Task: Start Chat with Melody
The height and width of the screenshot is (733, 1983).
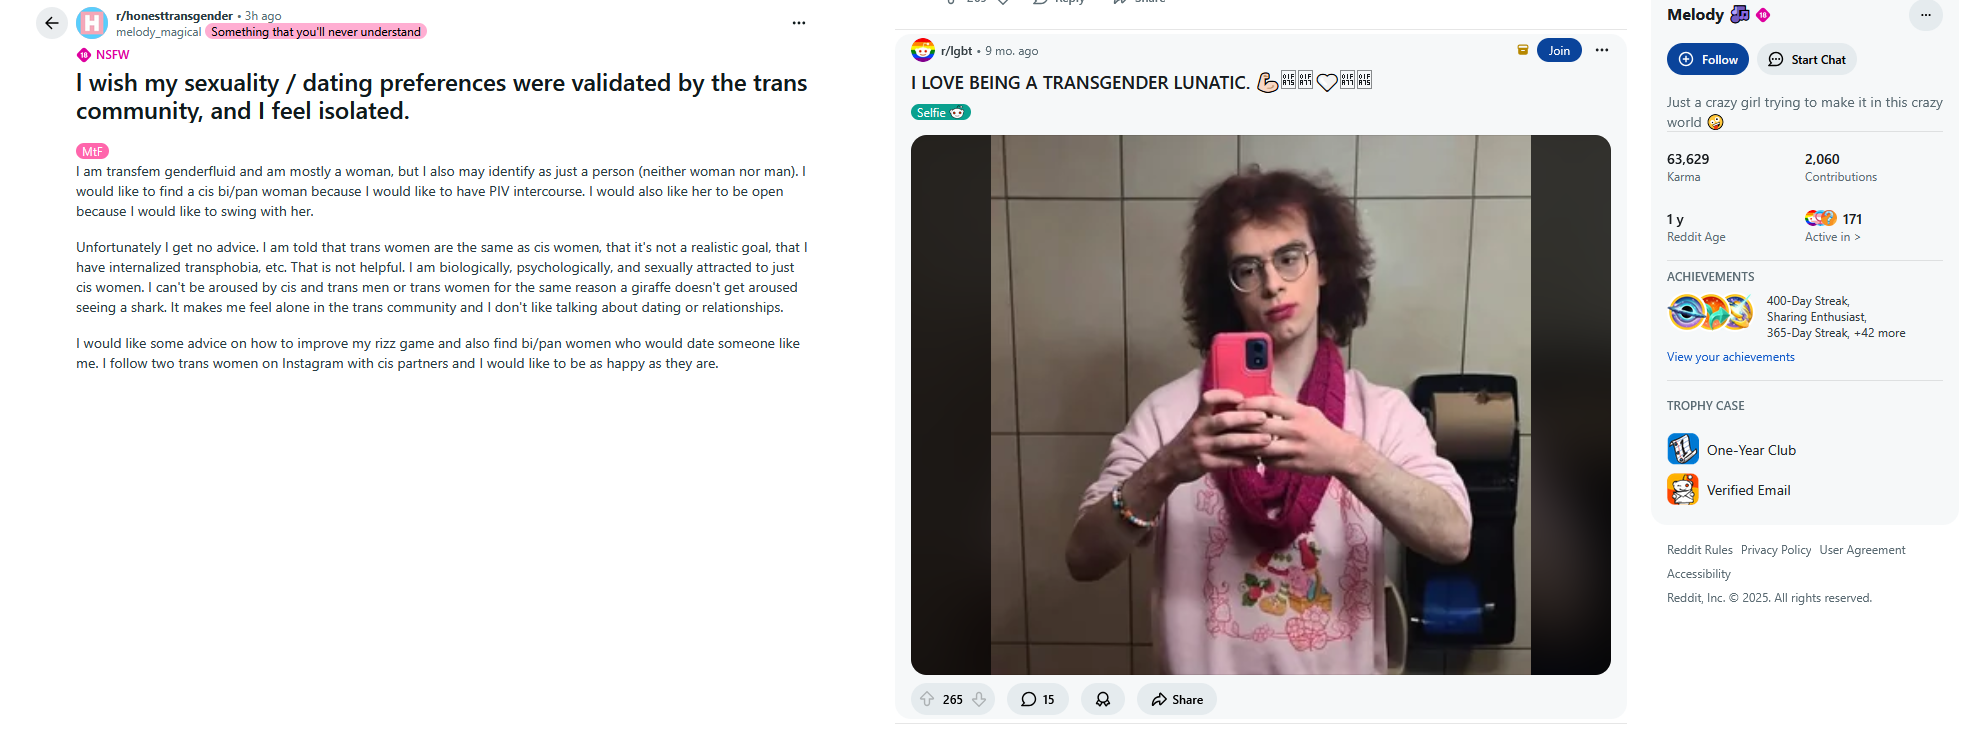Action: pyautogui.click(x=1807, y=59)
